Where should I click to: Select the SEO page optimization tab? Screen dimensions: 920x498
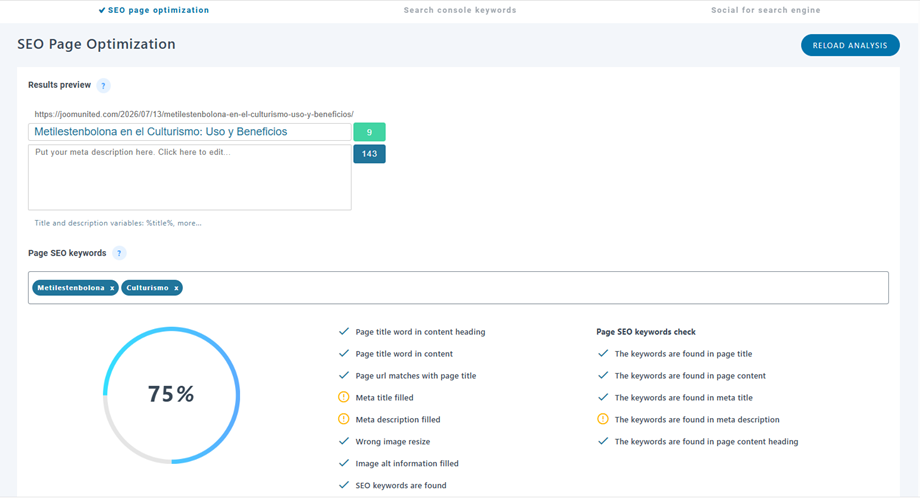[x=154, y=10]
